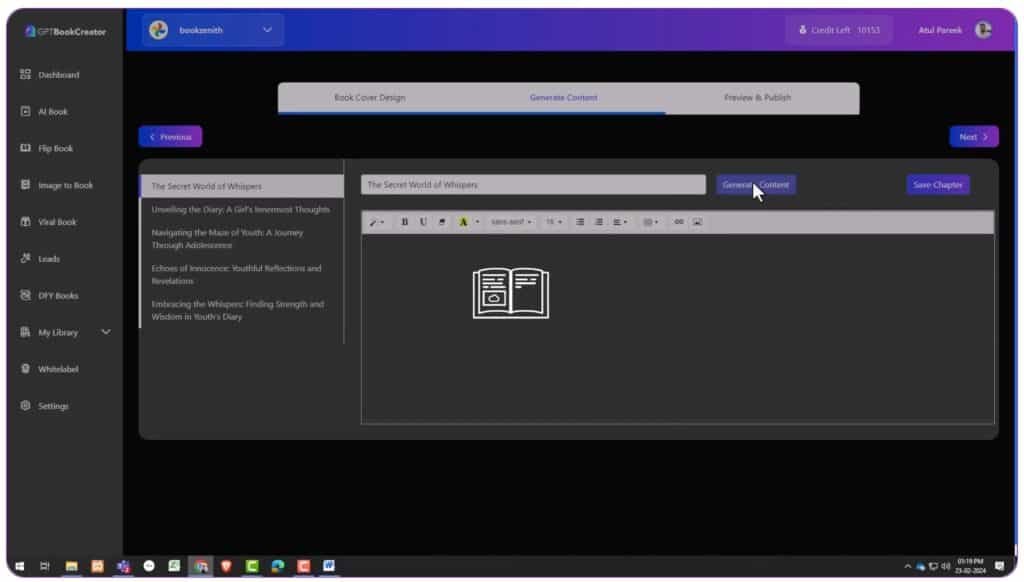
Task: Click the eraser remove-format icon
Action: pyautogui.click(x=442, y=222)
